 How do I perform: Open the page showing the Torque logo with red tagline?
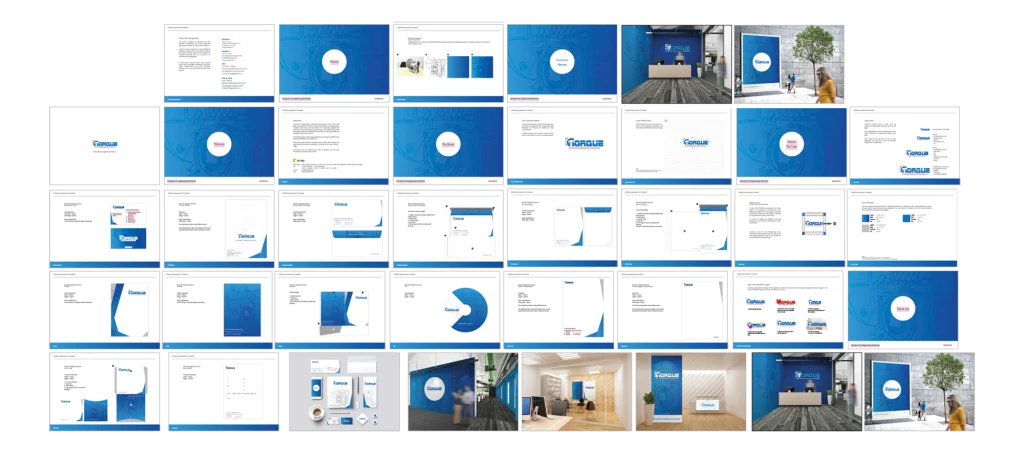pos(562,146)
